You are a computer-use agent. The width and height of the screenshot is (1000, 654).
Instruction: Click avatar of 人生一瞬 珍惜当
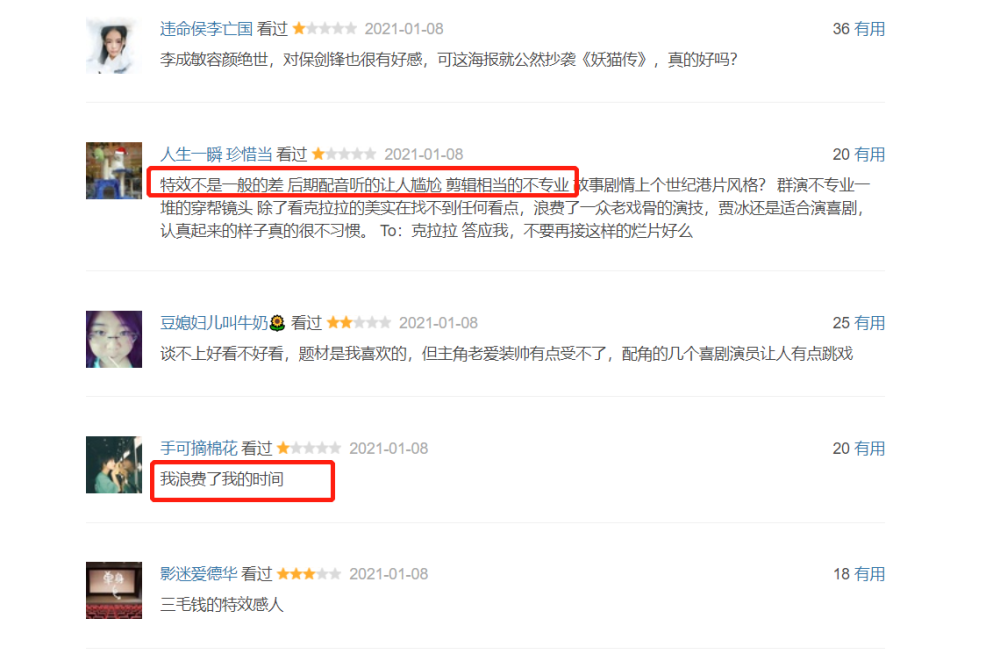(x=114, y=170)
